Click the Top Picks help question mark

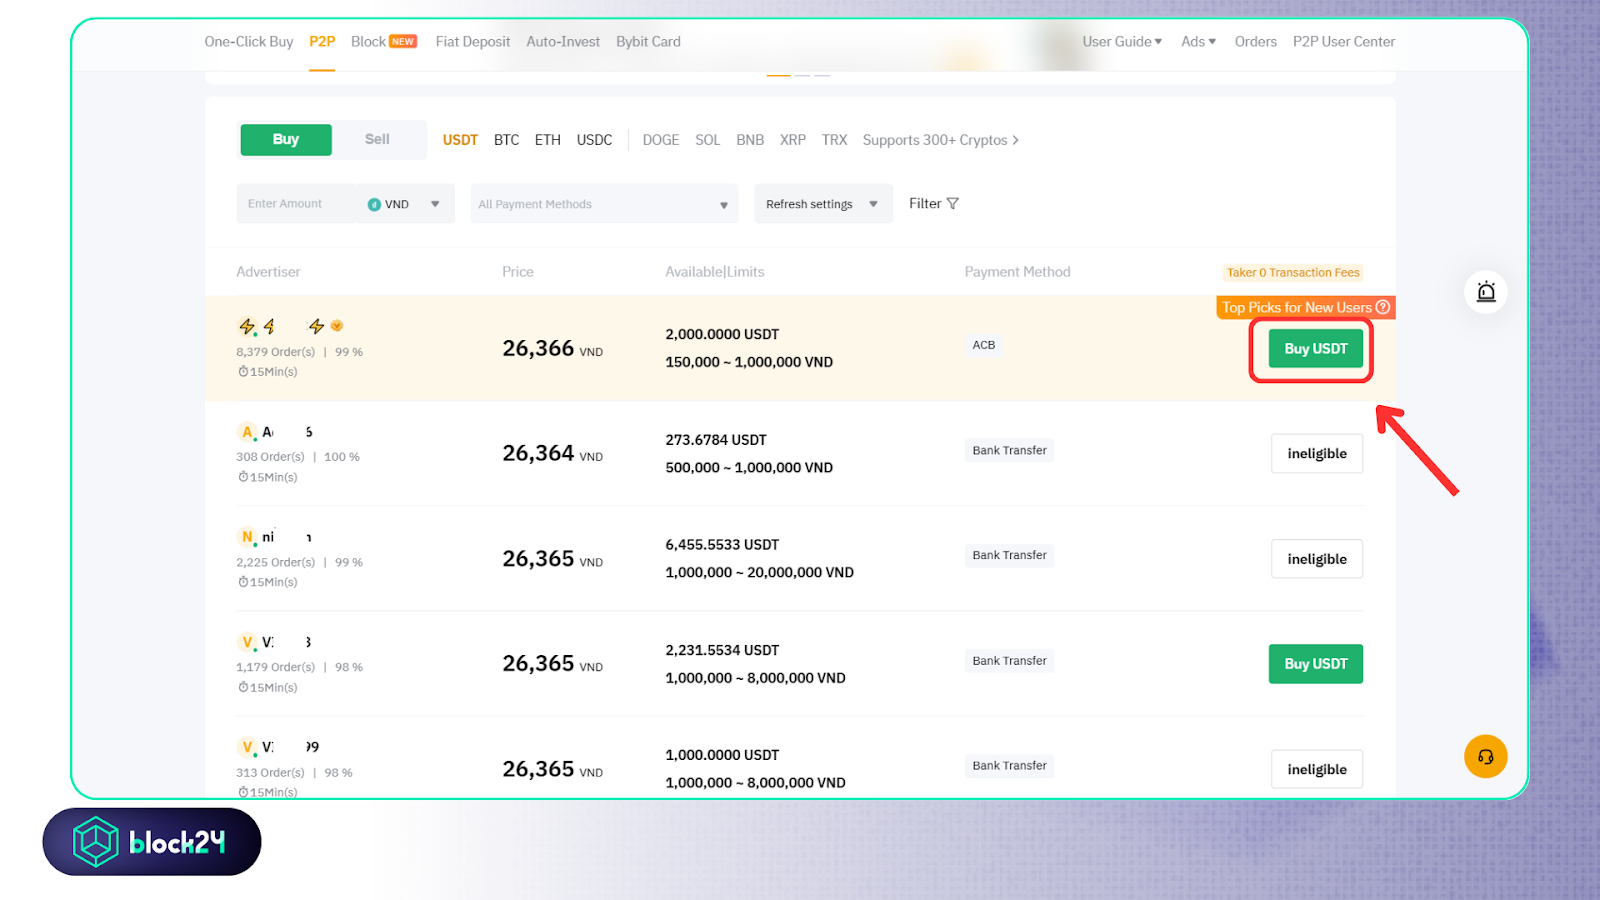click(1383, 307)
